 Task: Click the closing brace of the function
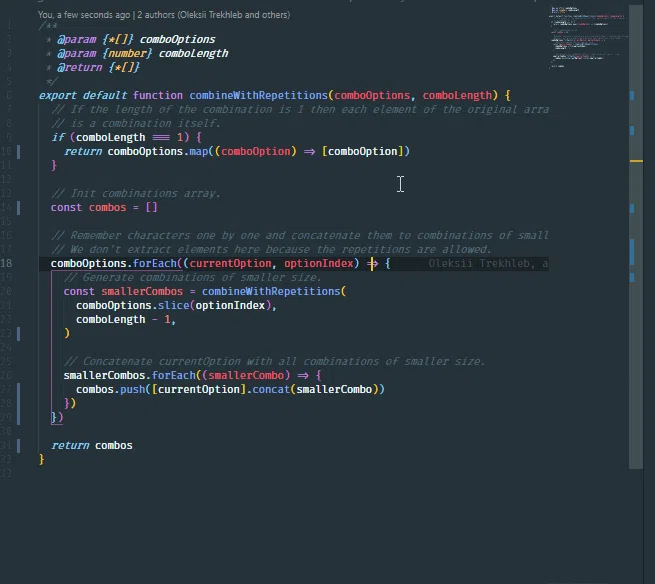41,460
